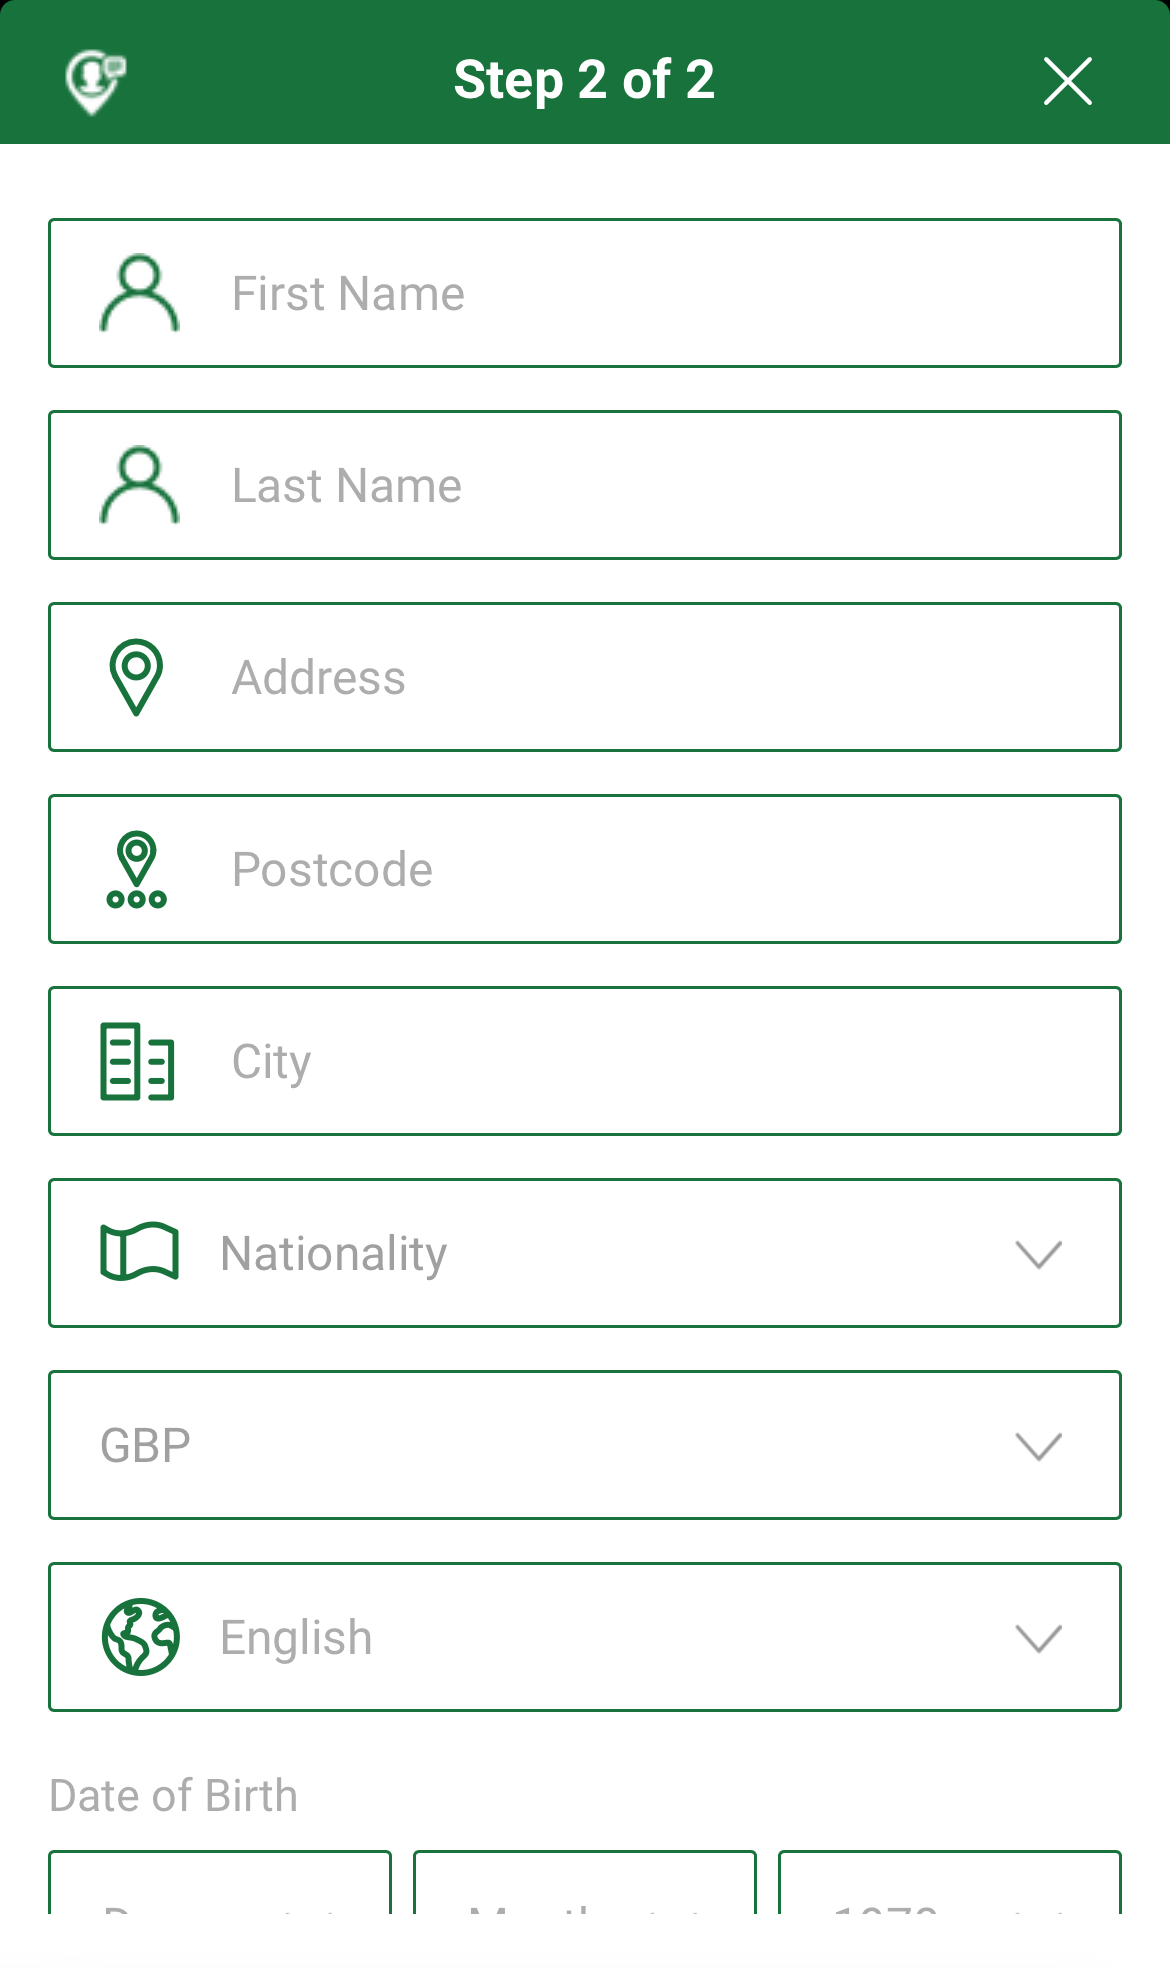Click the person icon beside Last Name

coord(139,485)
